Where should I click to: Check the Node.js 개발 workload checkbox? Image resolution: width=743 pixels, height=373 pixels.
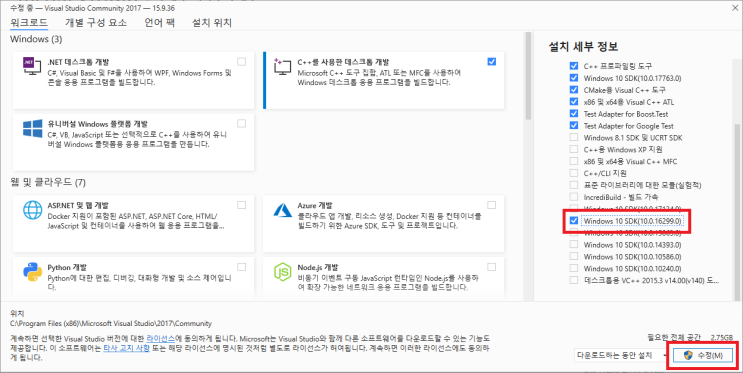point(491,267)
